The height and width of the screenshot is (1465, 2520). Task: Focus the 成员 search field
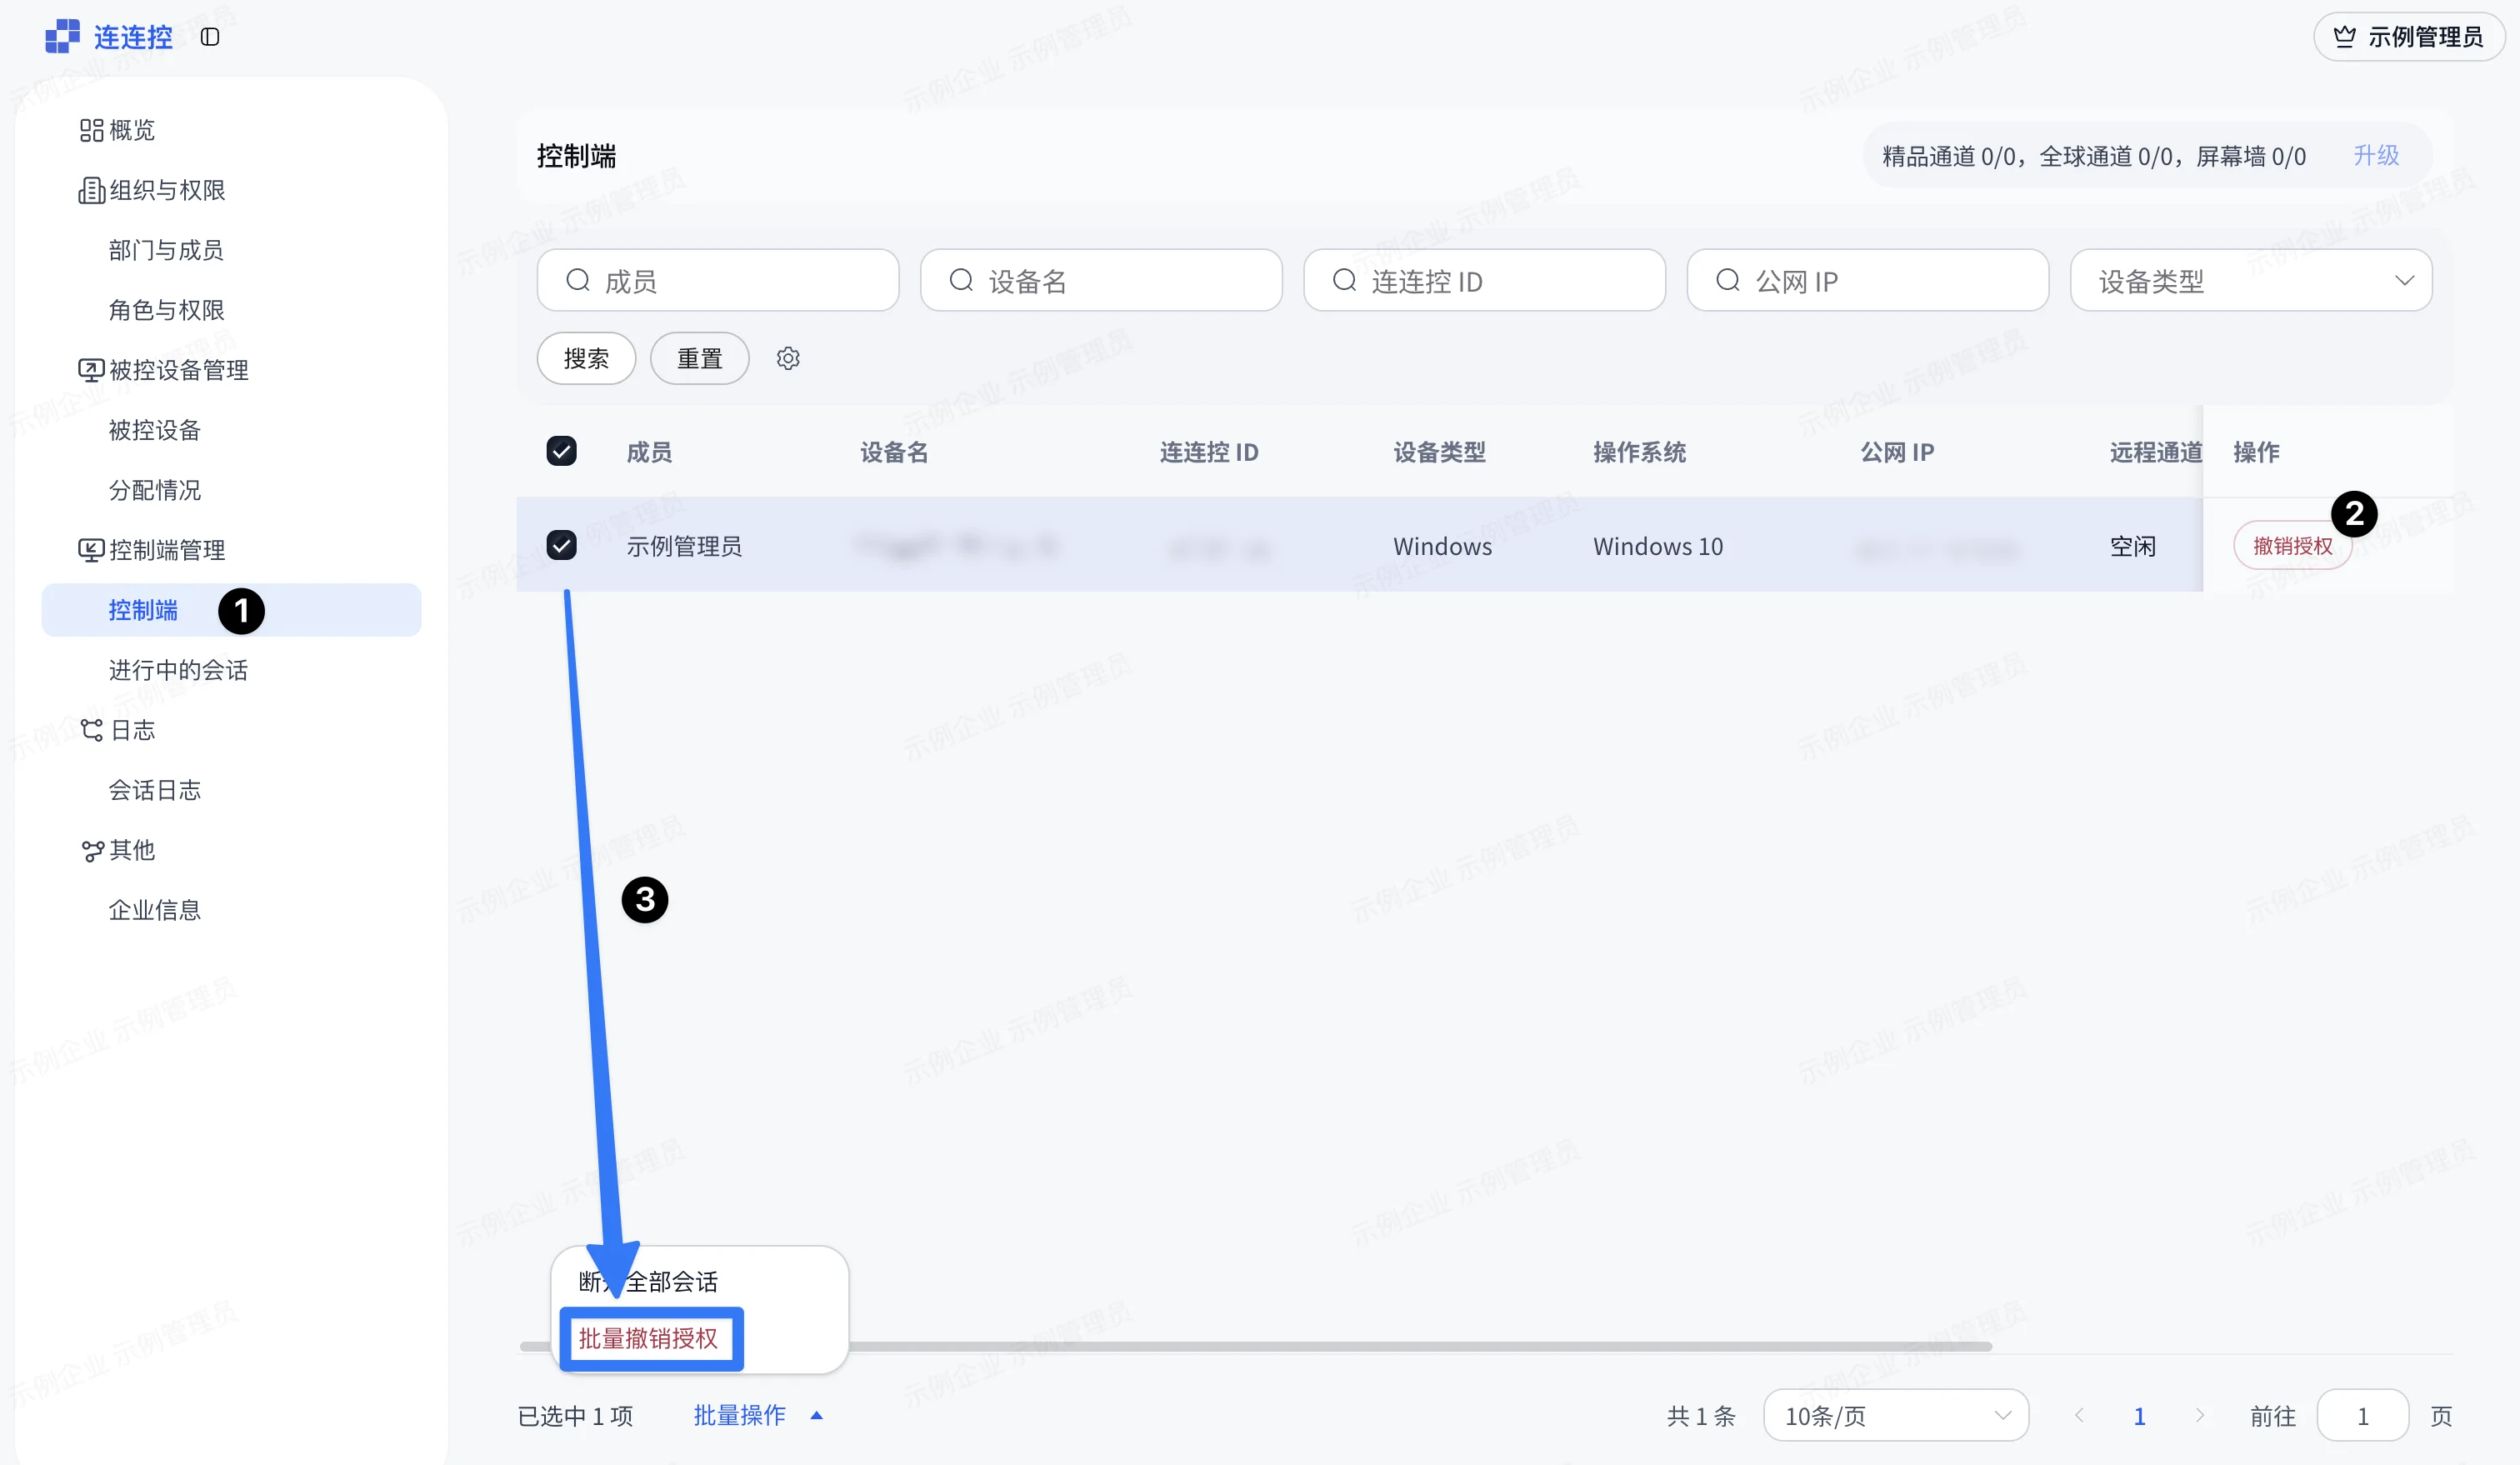click(x=718, y=280)
